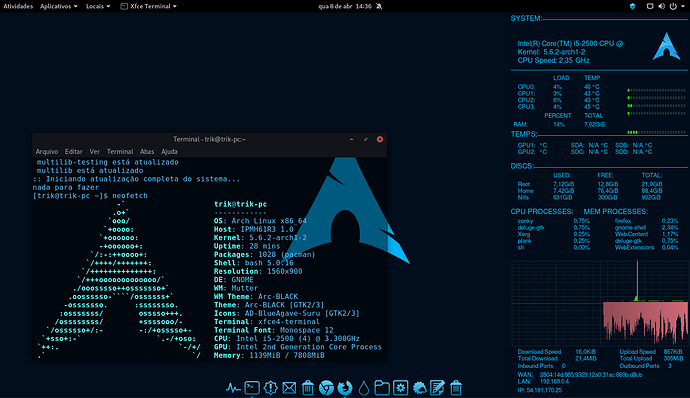Image resolution: width=690 pixels, height=398 pixels.
Task: Click 'Icons: AD-BlueAgave-Suru [GTK2/3]' line
Action: 286,313
